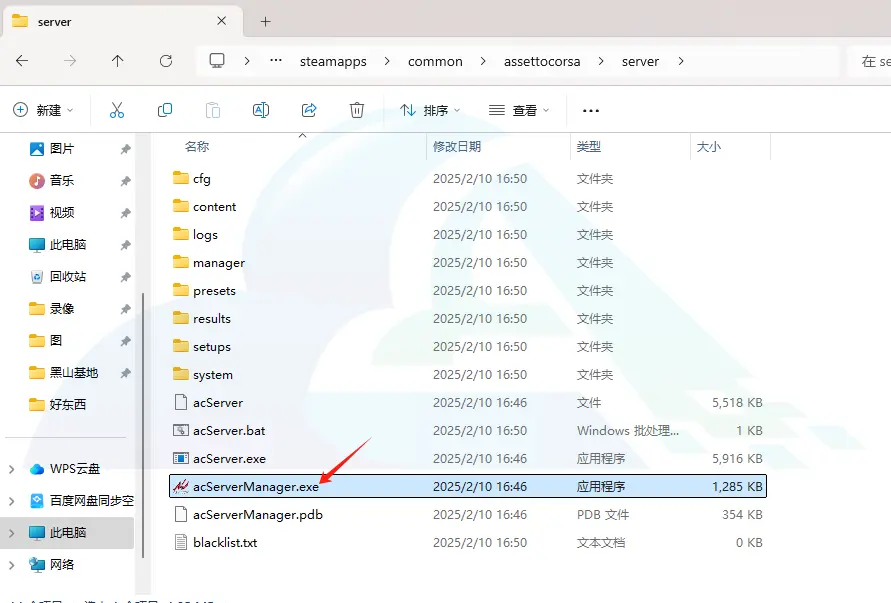
Task: Click the navigation pane scrollbar
Action: [143, 425]
